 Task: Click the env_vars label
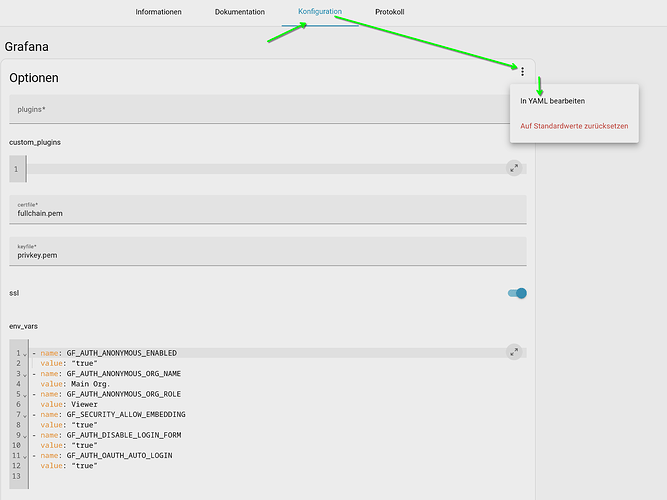[23, 326]
